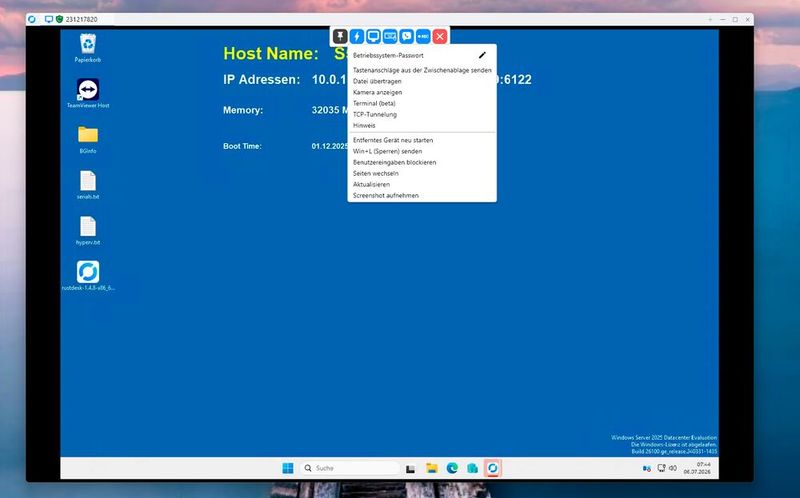This screenshot has height=498, width=800.
Task: Choose Tastenanschläge aus der Zwischenablage senden
Action: 422,70
